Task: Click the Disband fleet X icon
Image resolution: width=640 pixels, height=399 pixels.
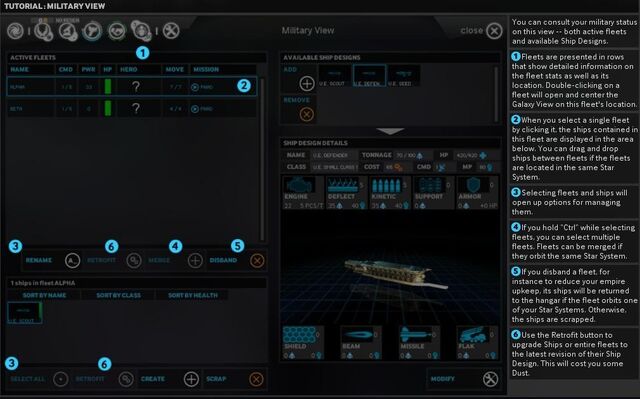Action: (x=257, y=260)
